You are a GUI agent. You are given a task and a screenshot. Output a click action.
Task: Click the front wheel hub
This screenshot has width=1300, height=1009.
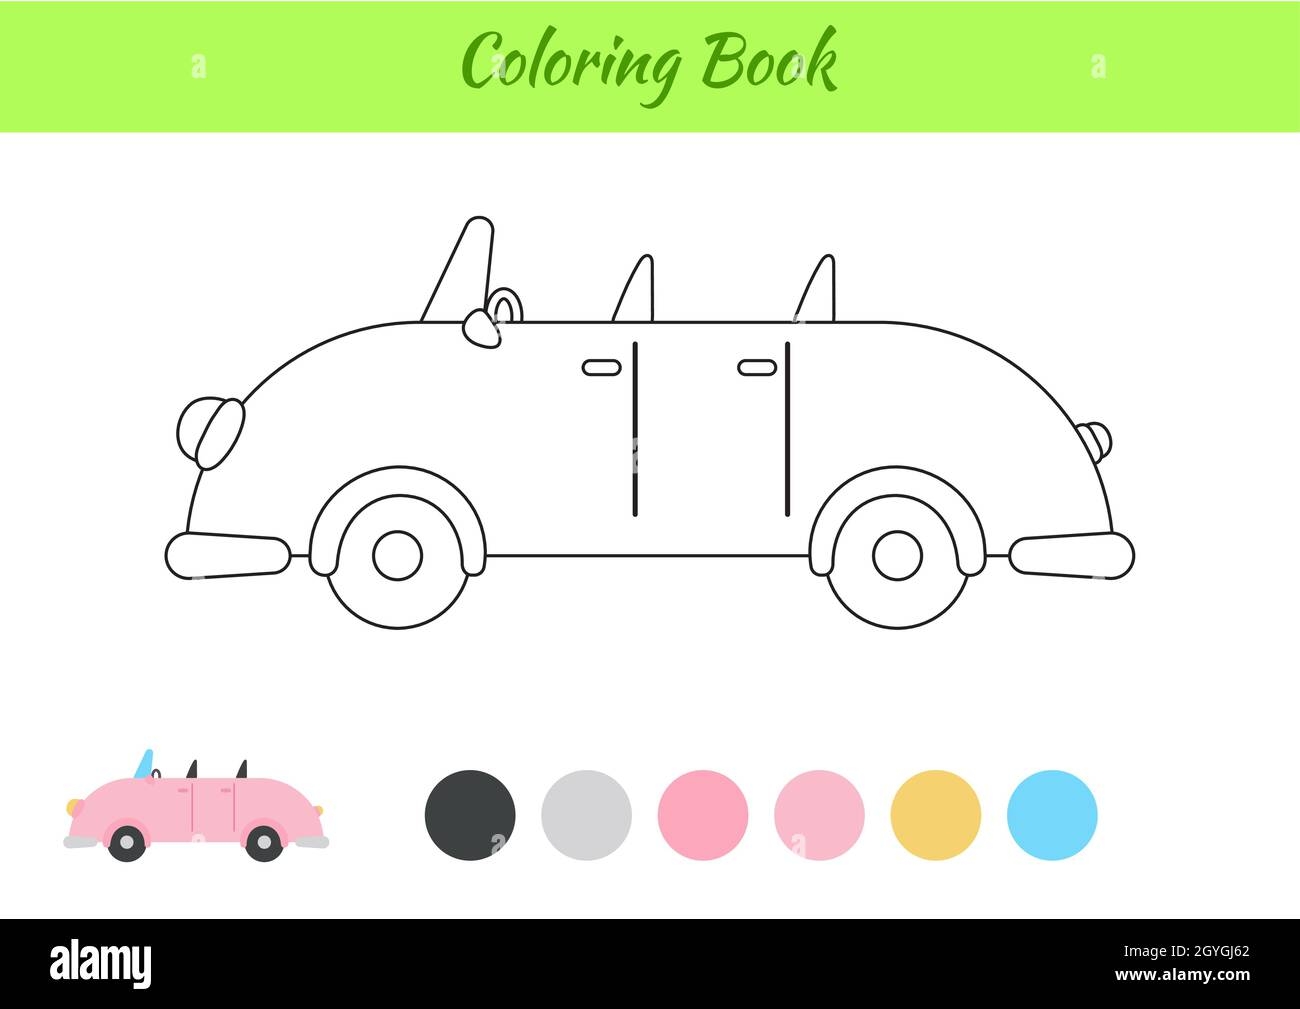398,557
